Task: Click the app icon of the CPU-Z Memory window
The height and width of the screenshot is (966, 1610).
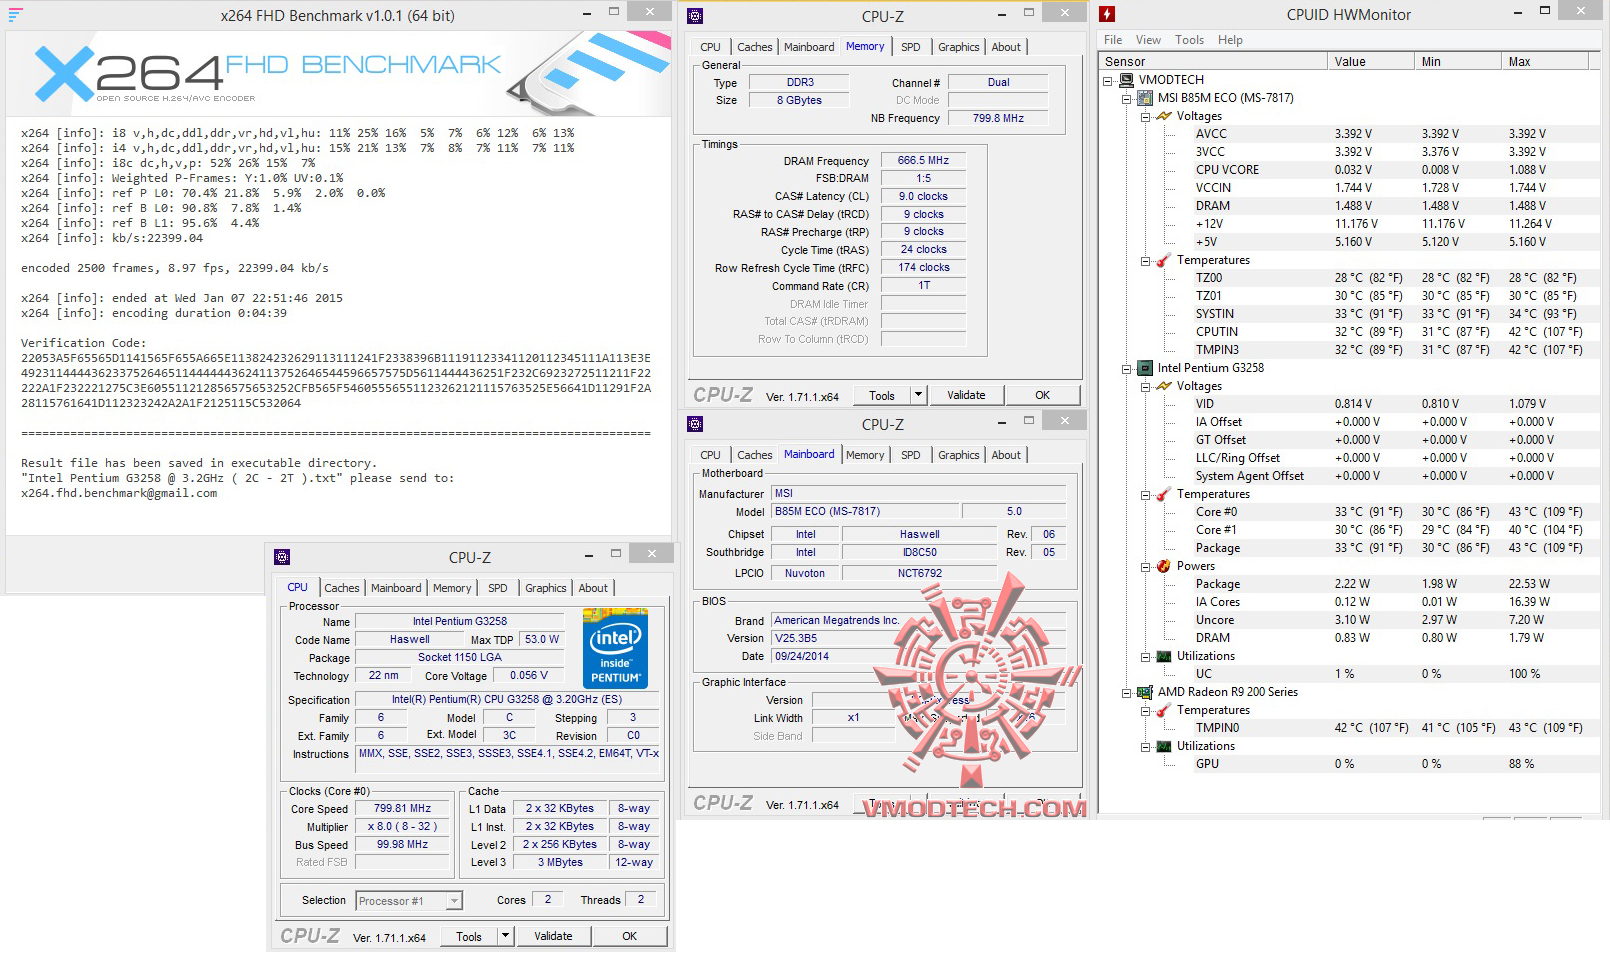Action: pos(695,16)
